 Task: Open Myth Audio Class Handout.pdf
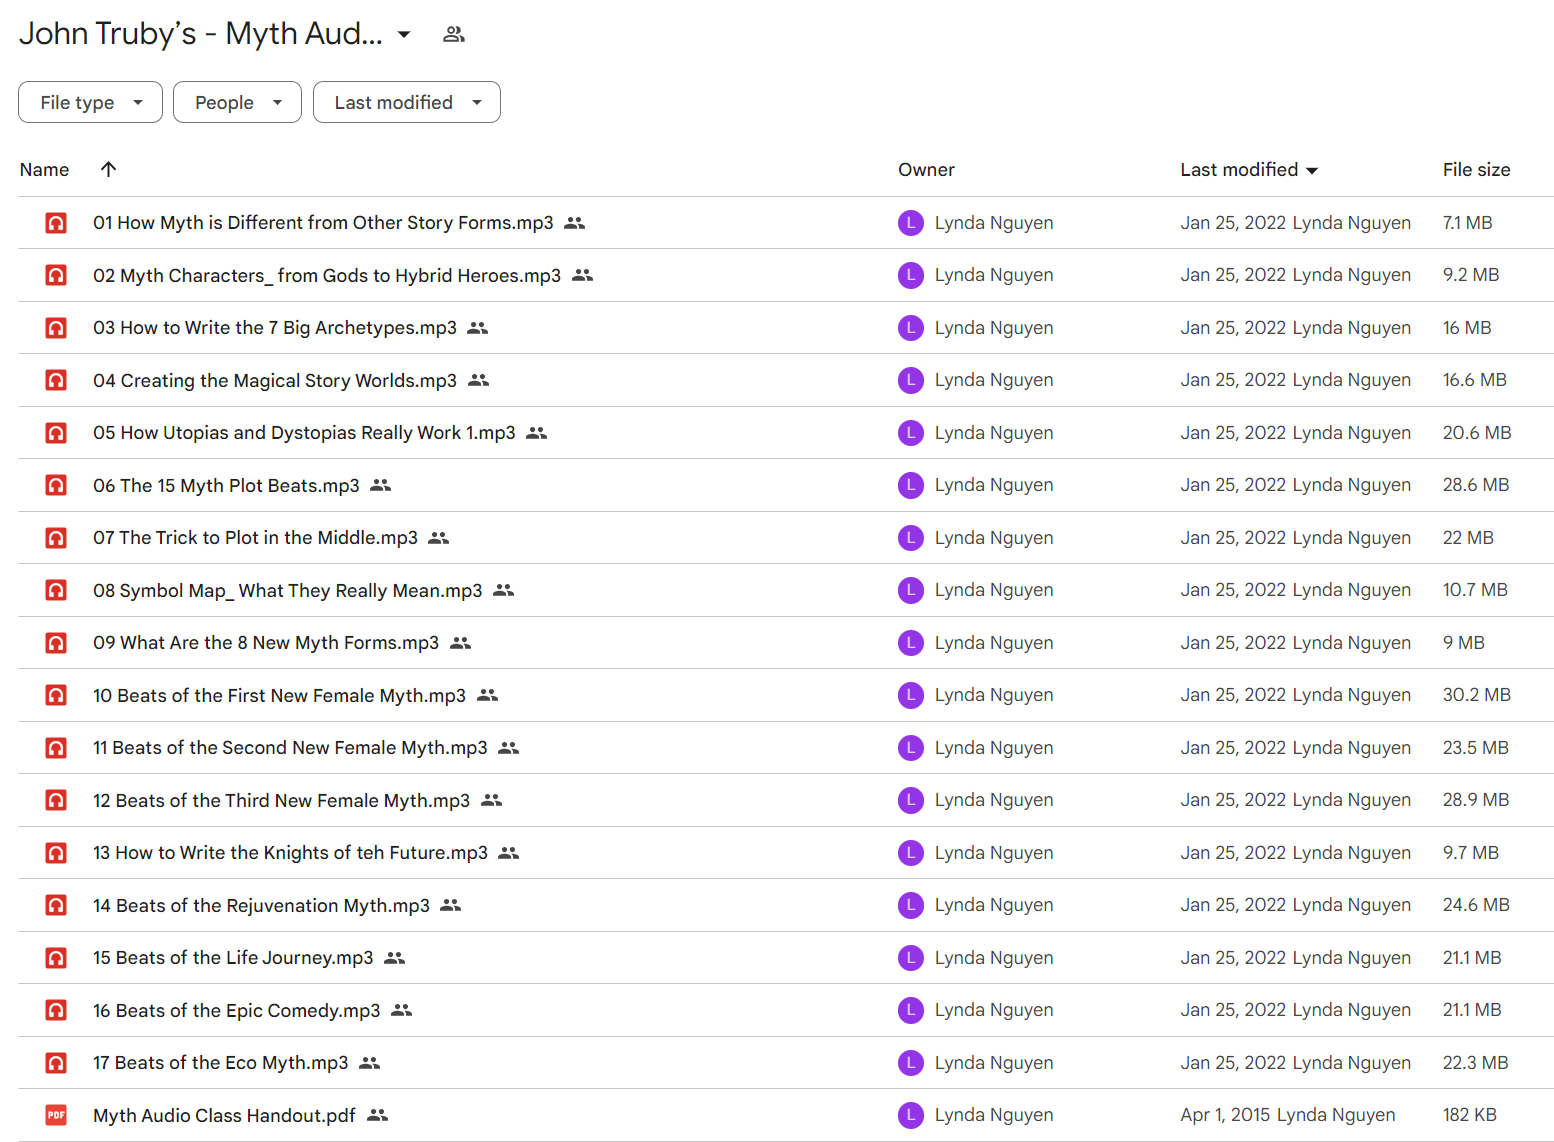[x=224, y=1115]
